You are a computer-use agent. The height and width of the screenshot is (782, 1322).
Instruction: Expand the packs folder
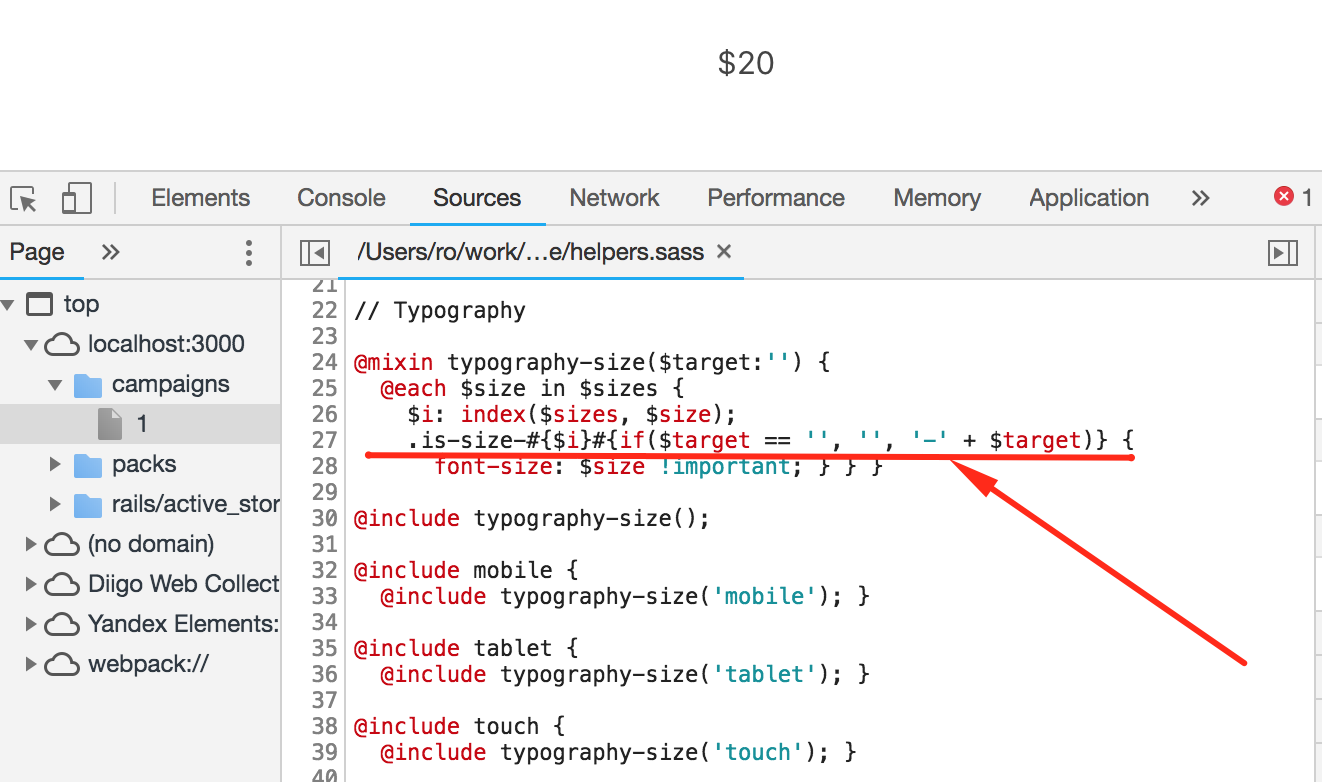(56, 464)
